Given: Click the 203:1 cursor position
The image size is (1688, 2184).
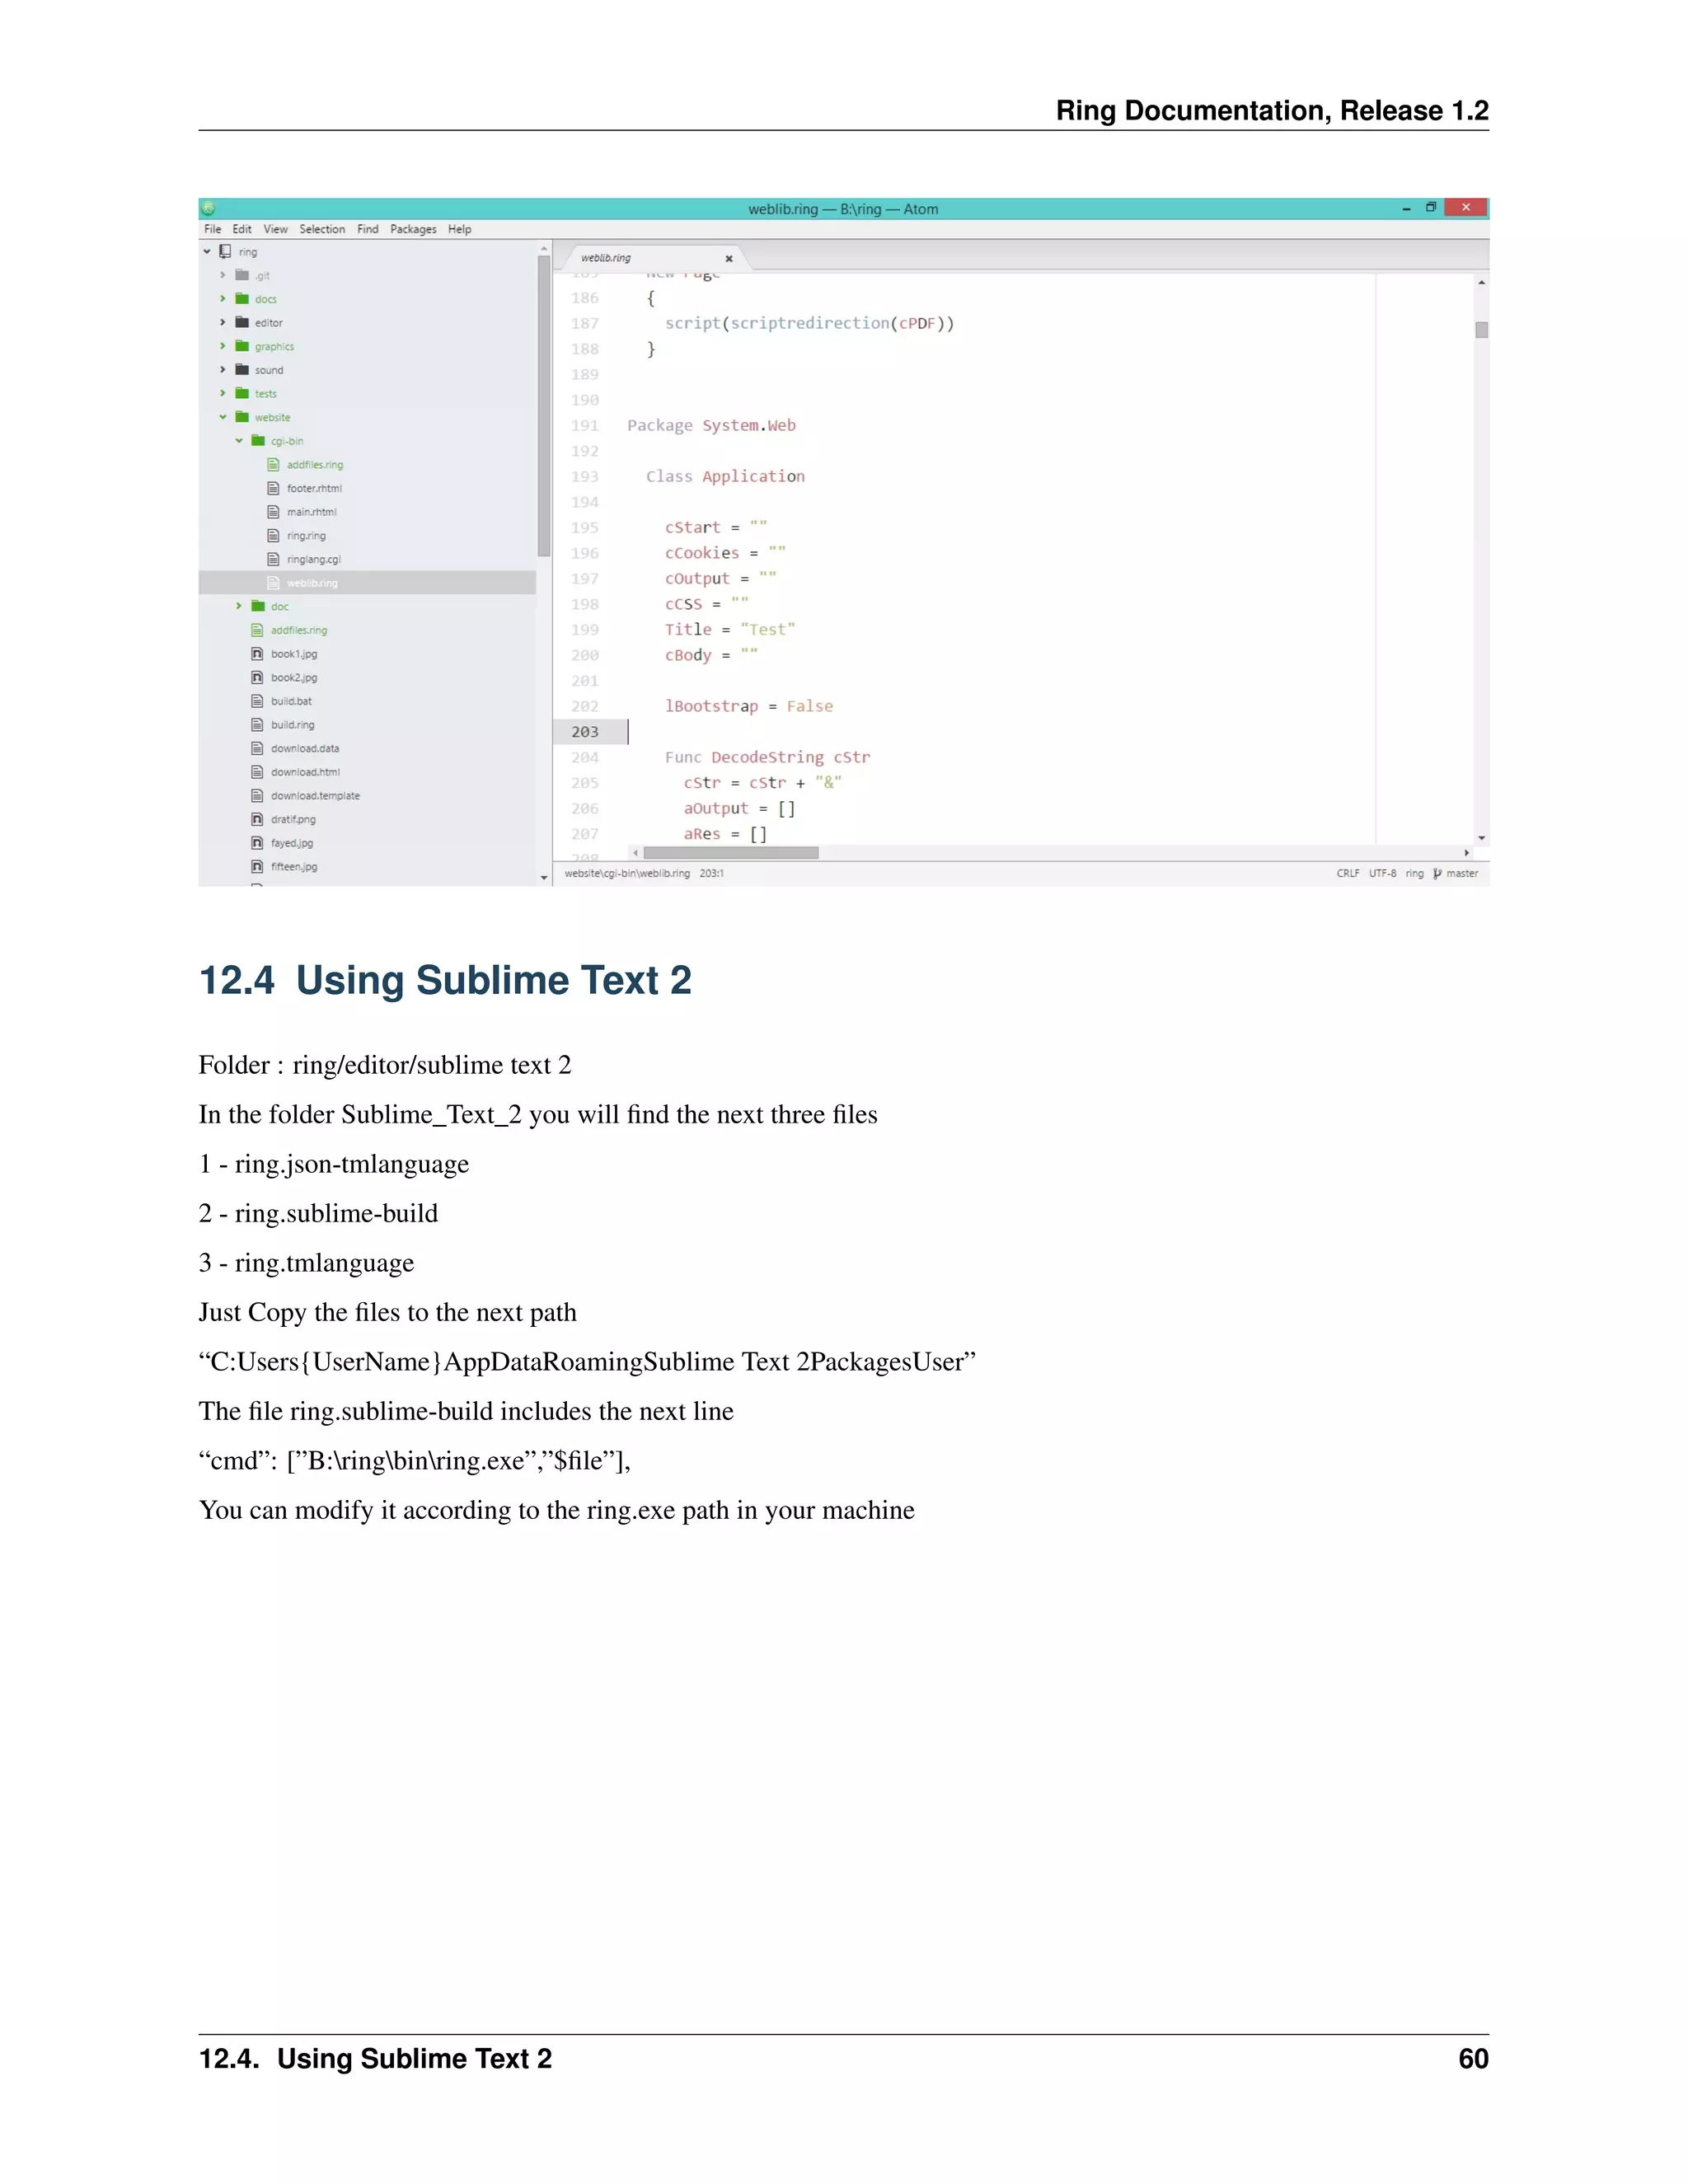Looking at the screenshot, I should pos(711,873).
